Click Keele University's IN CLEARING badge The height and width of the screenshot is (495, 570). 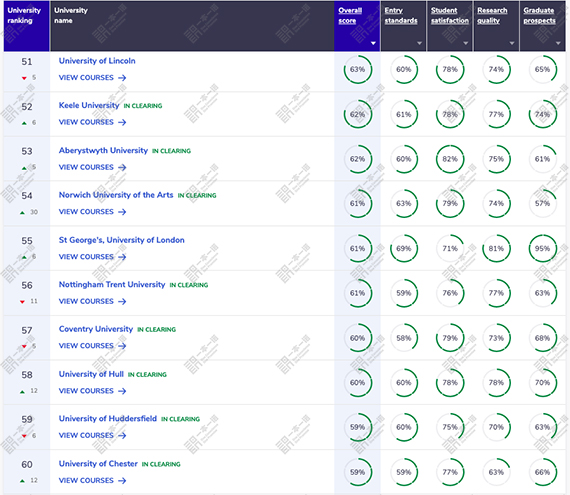click(143, 106)
